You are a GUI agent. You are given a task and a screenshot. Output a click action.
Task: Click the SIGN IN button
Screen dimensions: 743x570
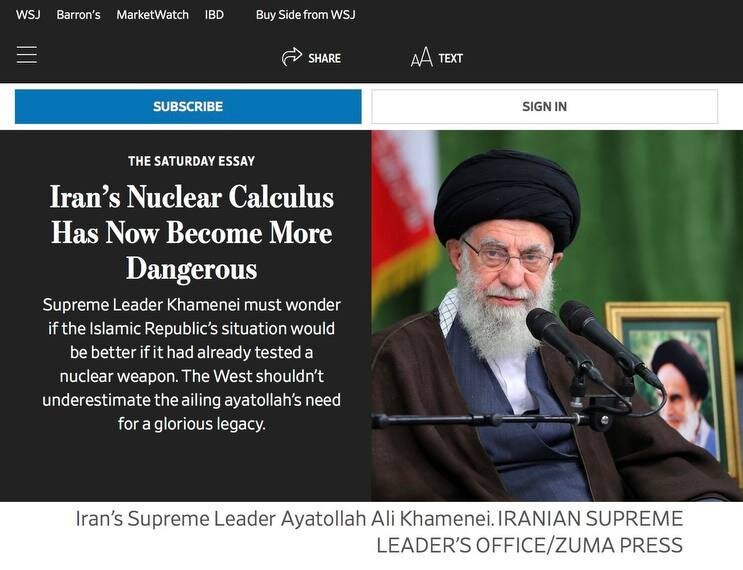tap(544, 107)
